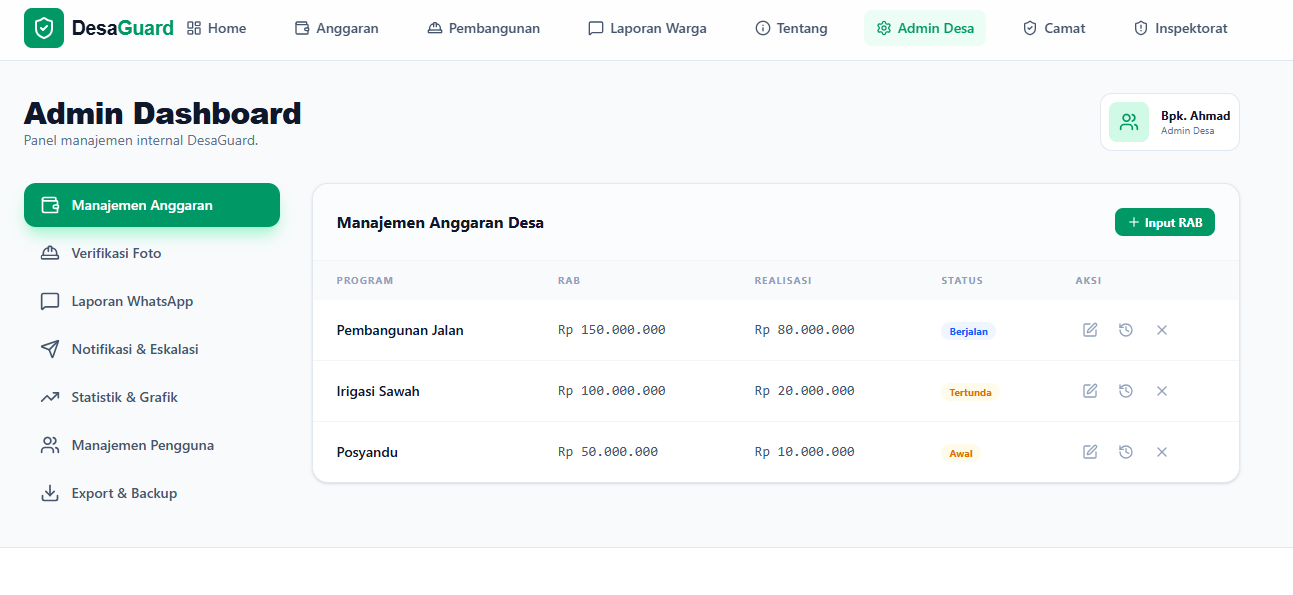The height and width of the screenshot is (595, 1293).
Task: Click the Rp 50.000.000 RAB value
Action: tap(608, 452)
